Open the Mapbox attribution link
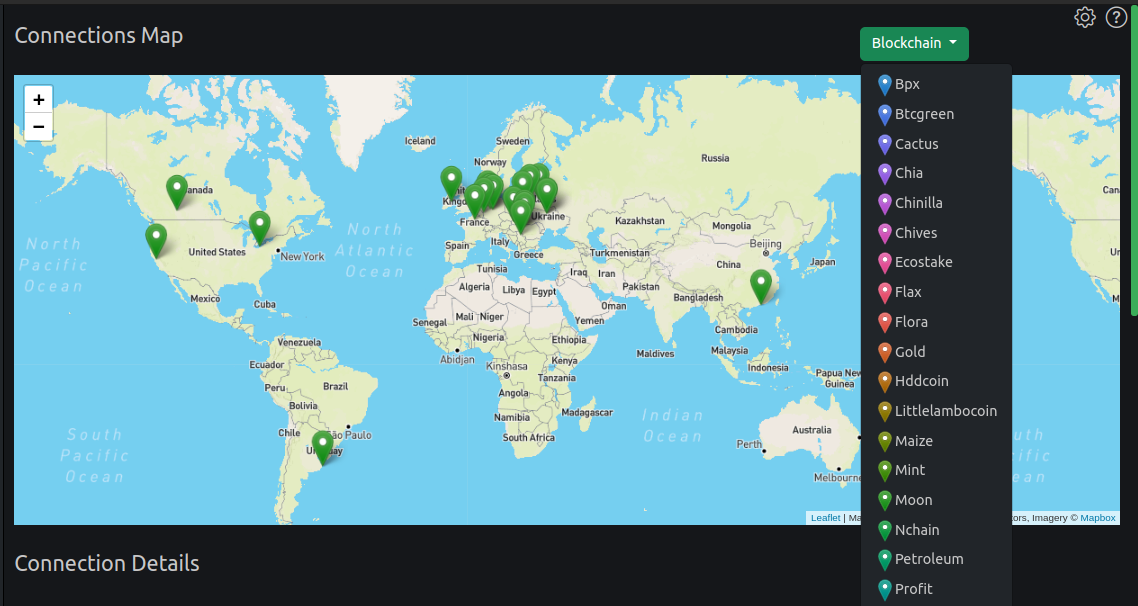The width and height of the screenshot is (1138, 606). (1097, 517)
